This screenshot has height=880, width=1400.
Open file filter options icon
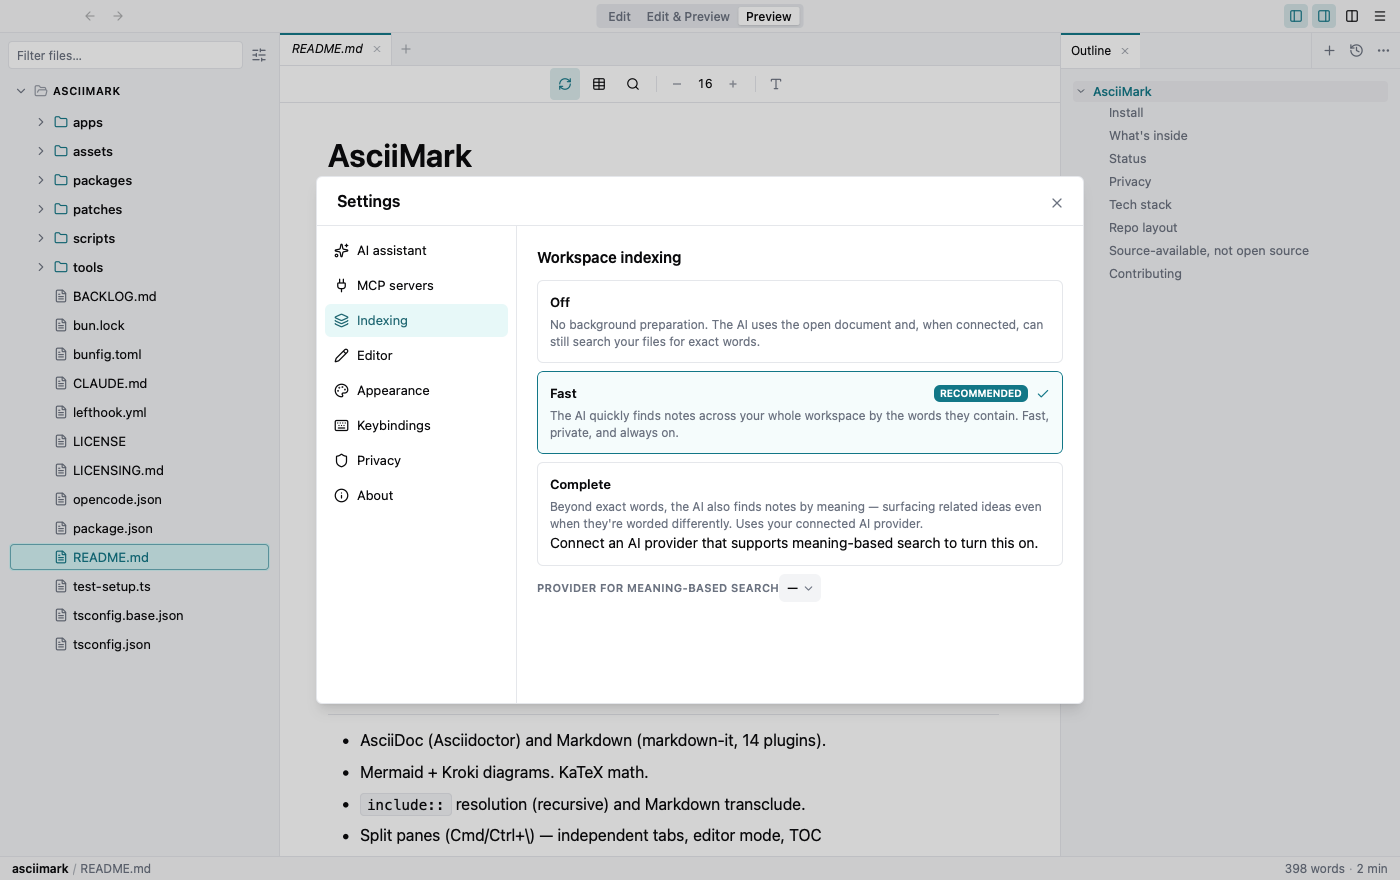tap(259, 56)
